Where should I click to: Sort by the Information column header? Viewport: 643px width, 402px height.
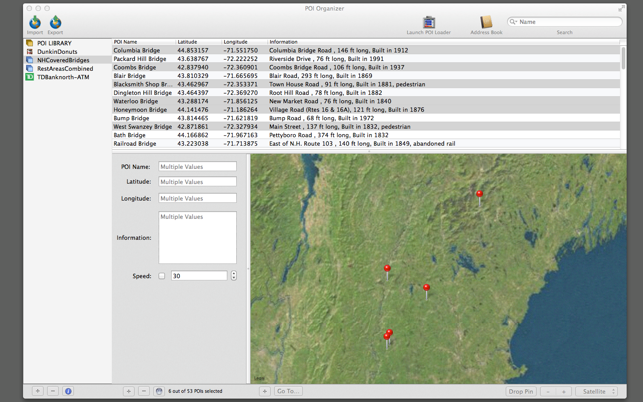tap(443, 42)
